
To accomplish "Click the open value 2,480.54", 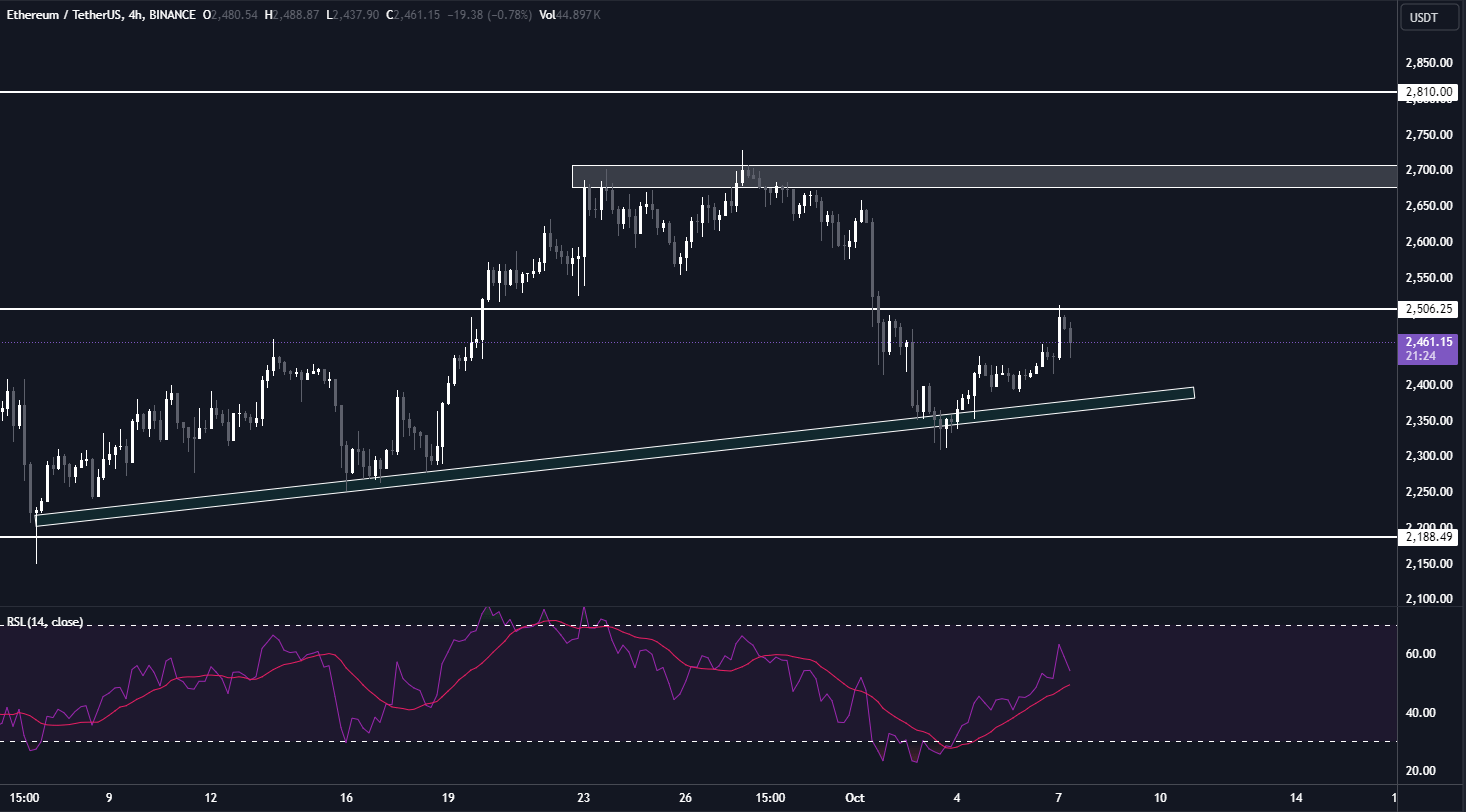I will [x=235, y=16].
